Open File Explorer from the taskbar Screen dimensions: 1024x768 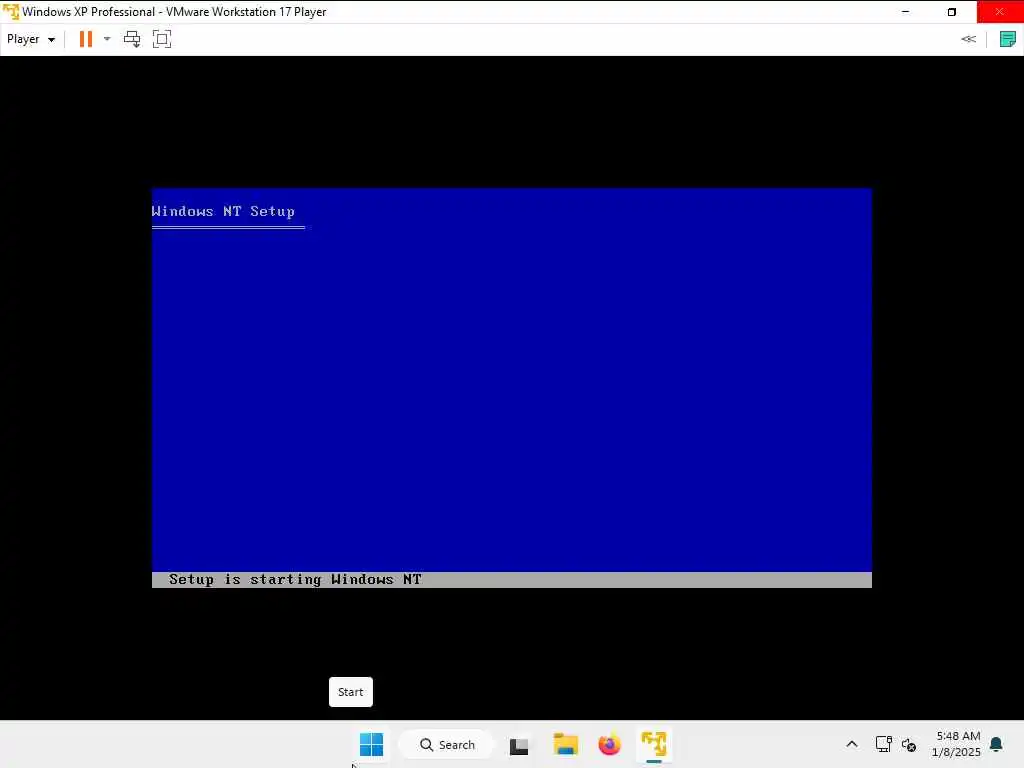[566, 744]
